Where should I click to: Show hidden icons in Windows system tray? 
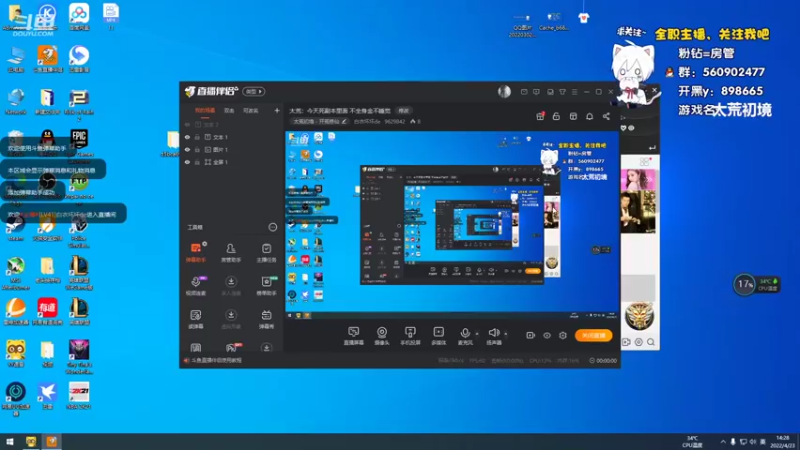coord(723,441)
